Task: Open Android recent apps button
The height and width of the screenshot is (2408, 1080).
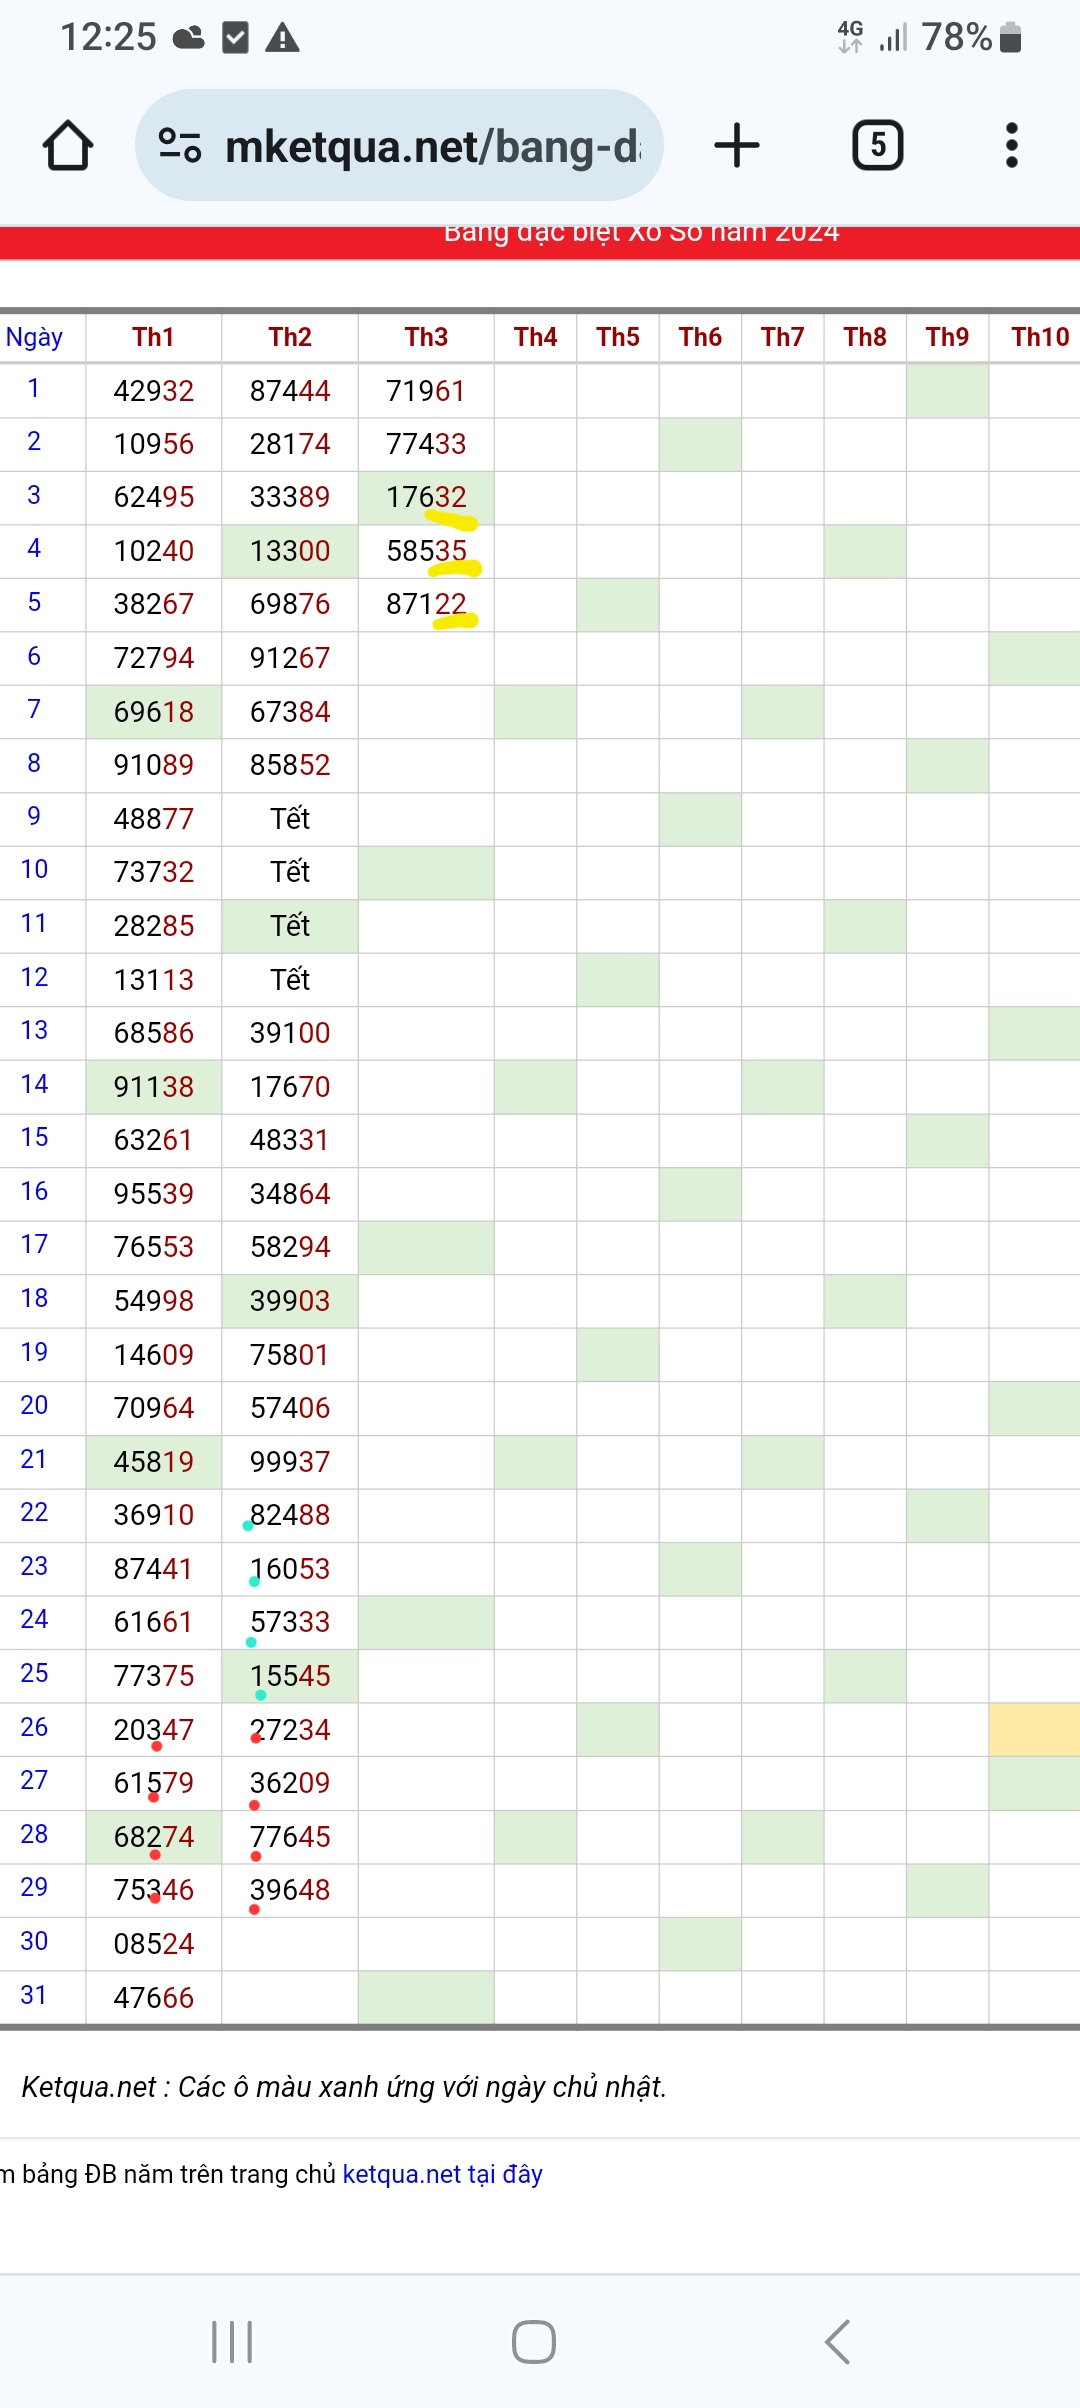Action: [232, 2342]
